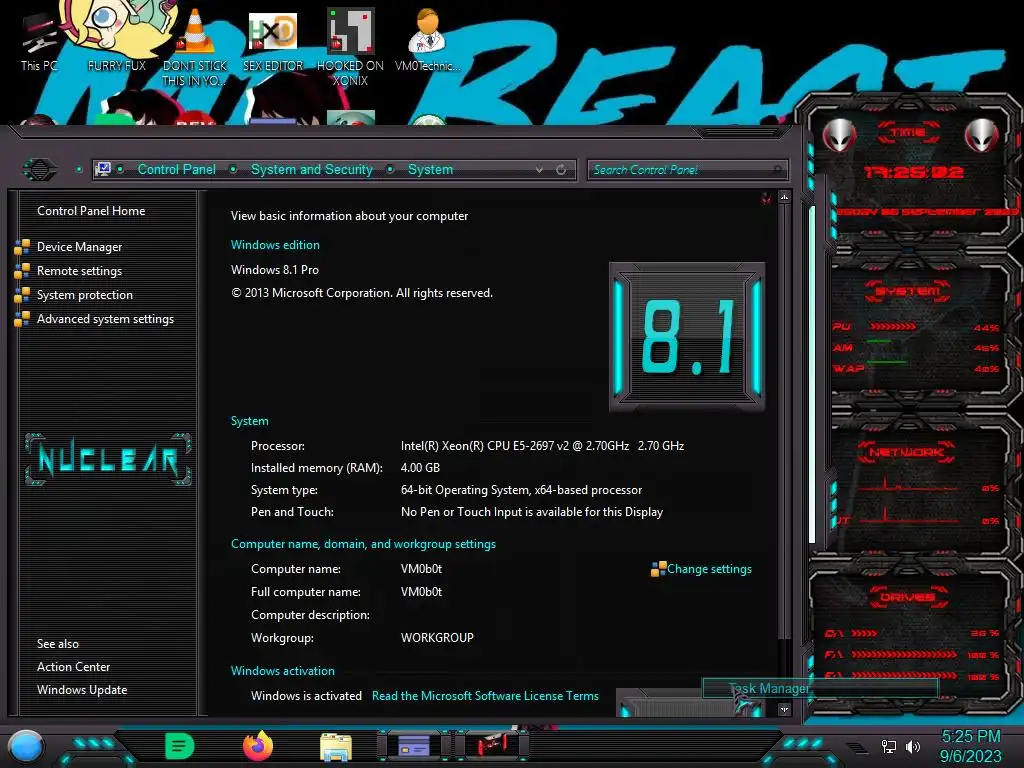This screenshot has height=768, width=1024.
Task: Click the Windows 8.1 logo graphic
Action: (687, 336)
